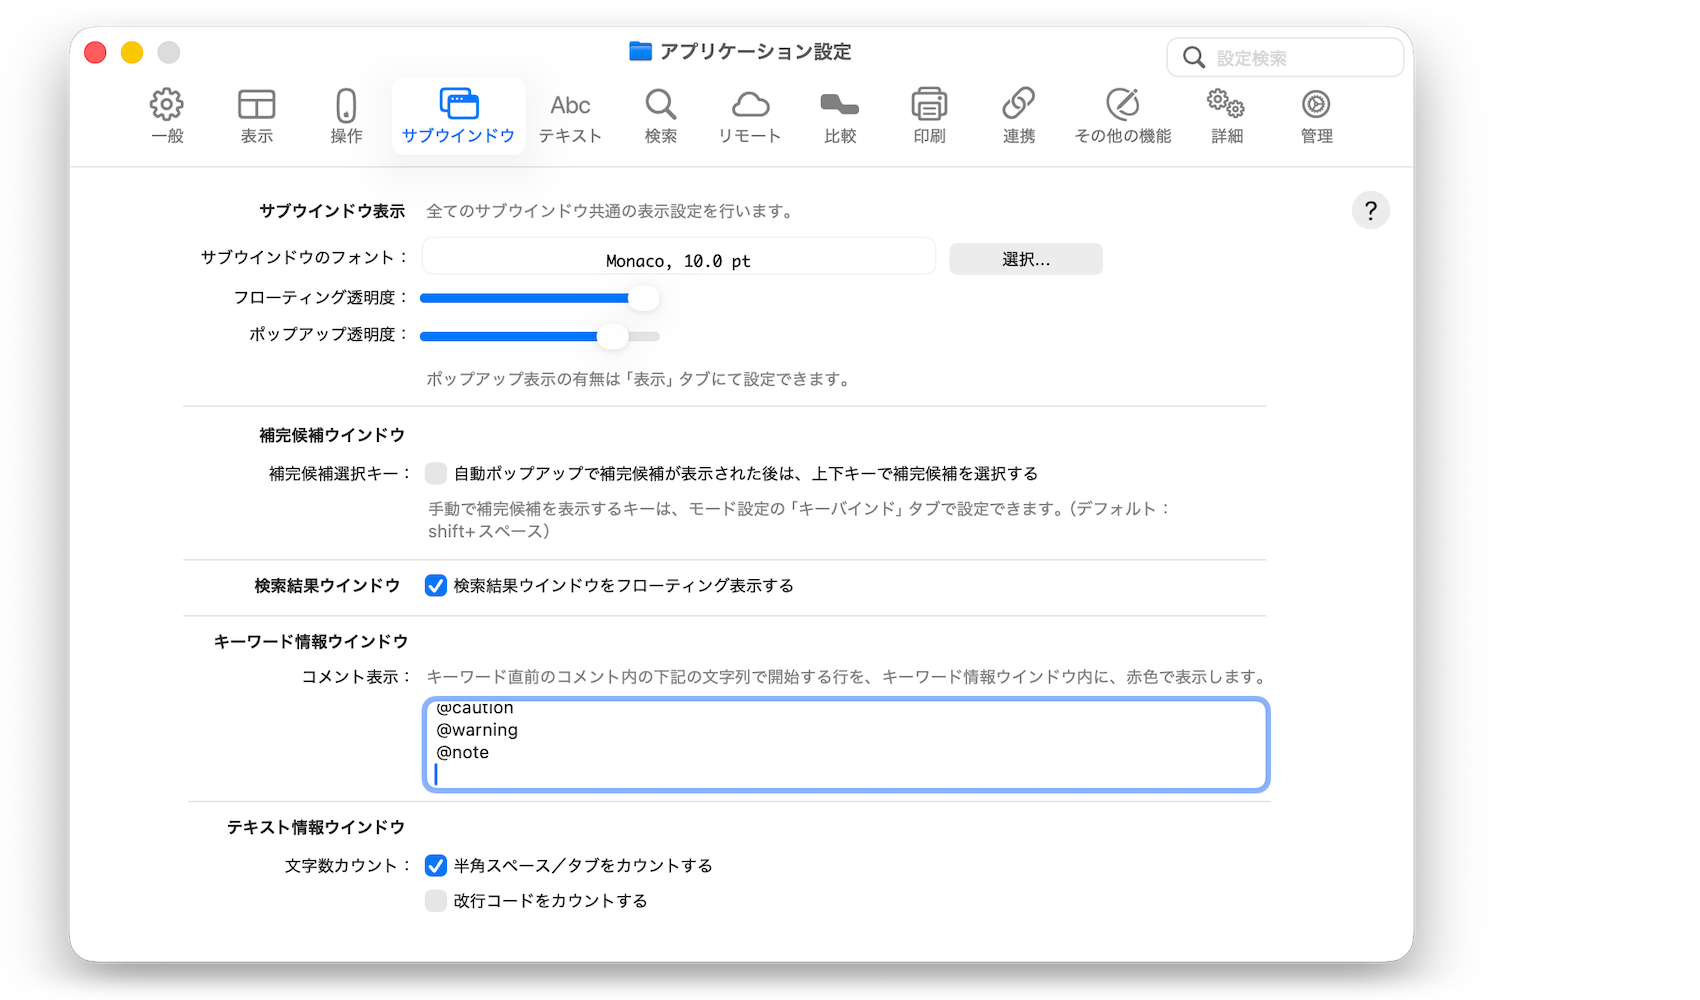Enable up/down key completion candidate selection checkbox
Viewport: 1700px width, 1000px height.
pos(436,473)
